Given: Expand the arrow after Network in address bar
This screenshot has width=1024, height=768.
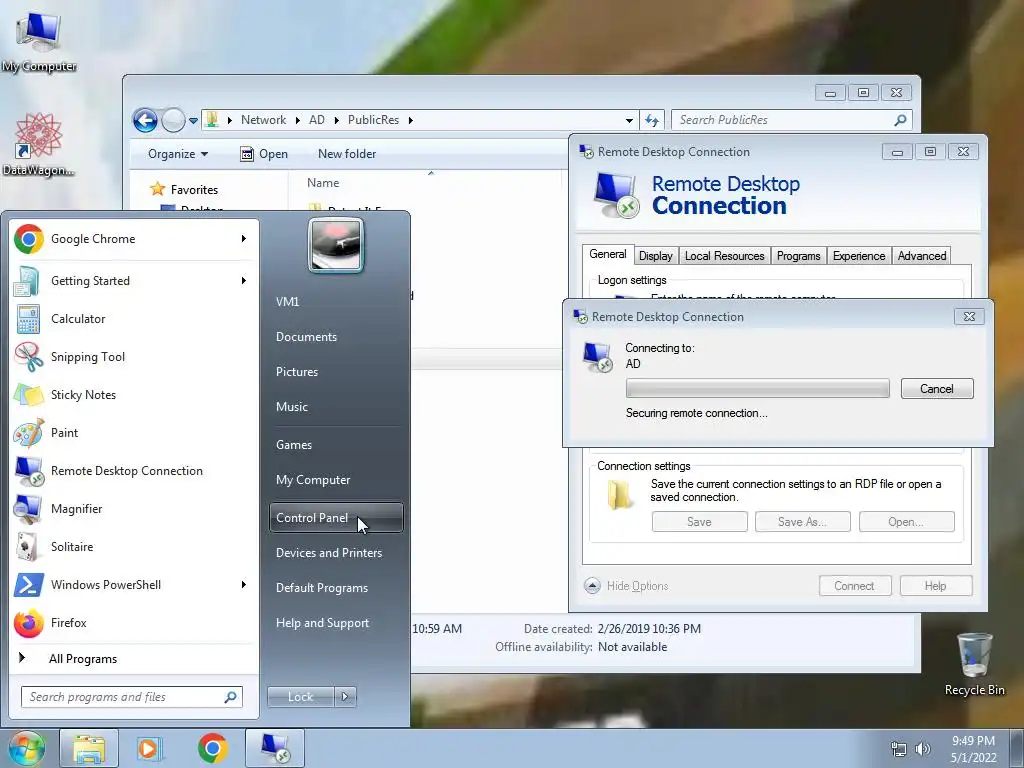Looking at the screenshot, I should click(x=298, y=120).
